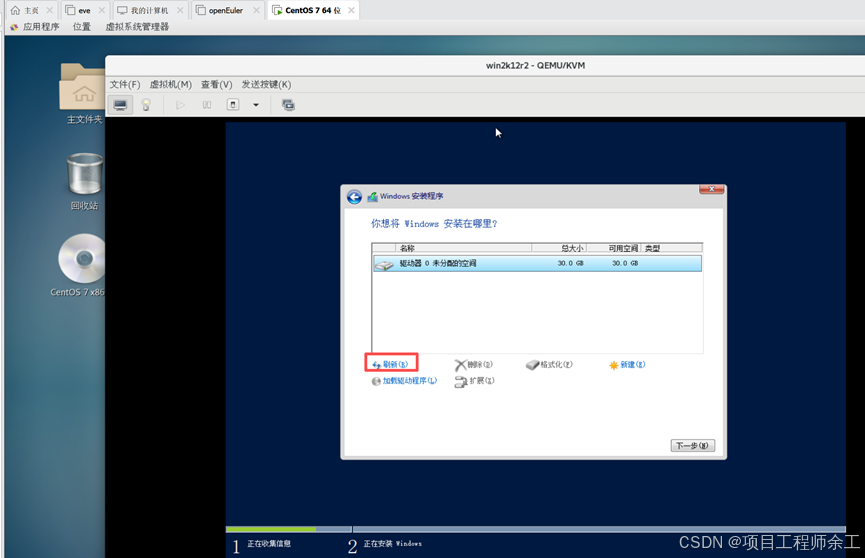Select the 驱动器 0 未分配的空间 row
This screenshot has width=865, height=558.
(537, 263)
